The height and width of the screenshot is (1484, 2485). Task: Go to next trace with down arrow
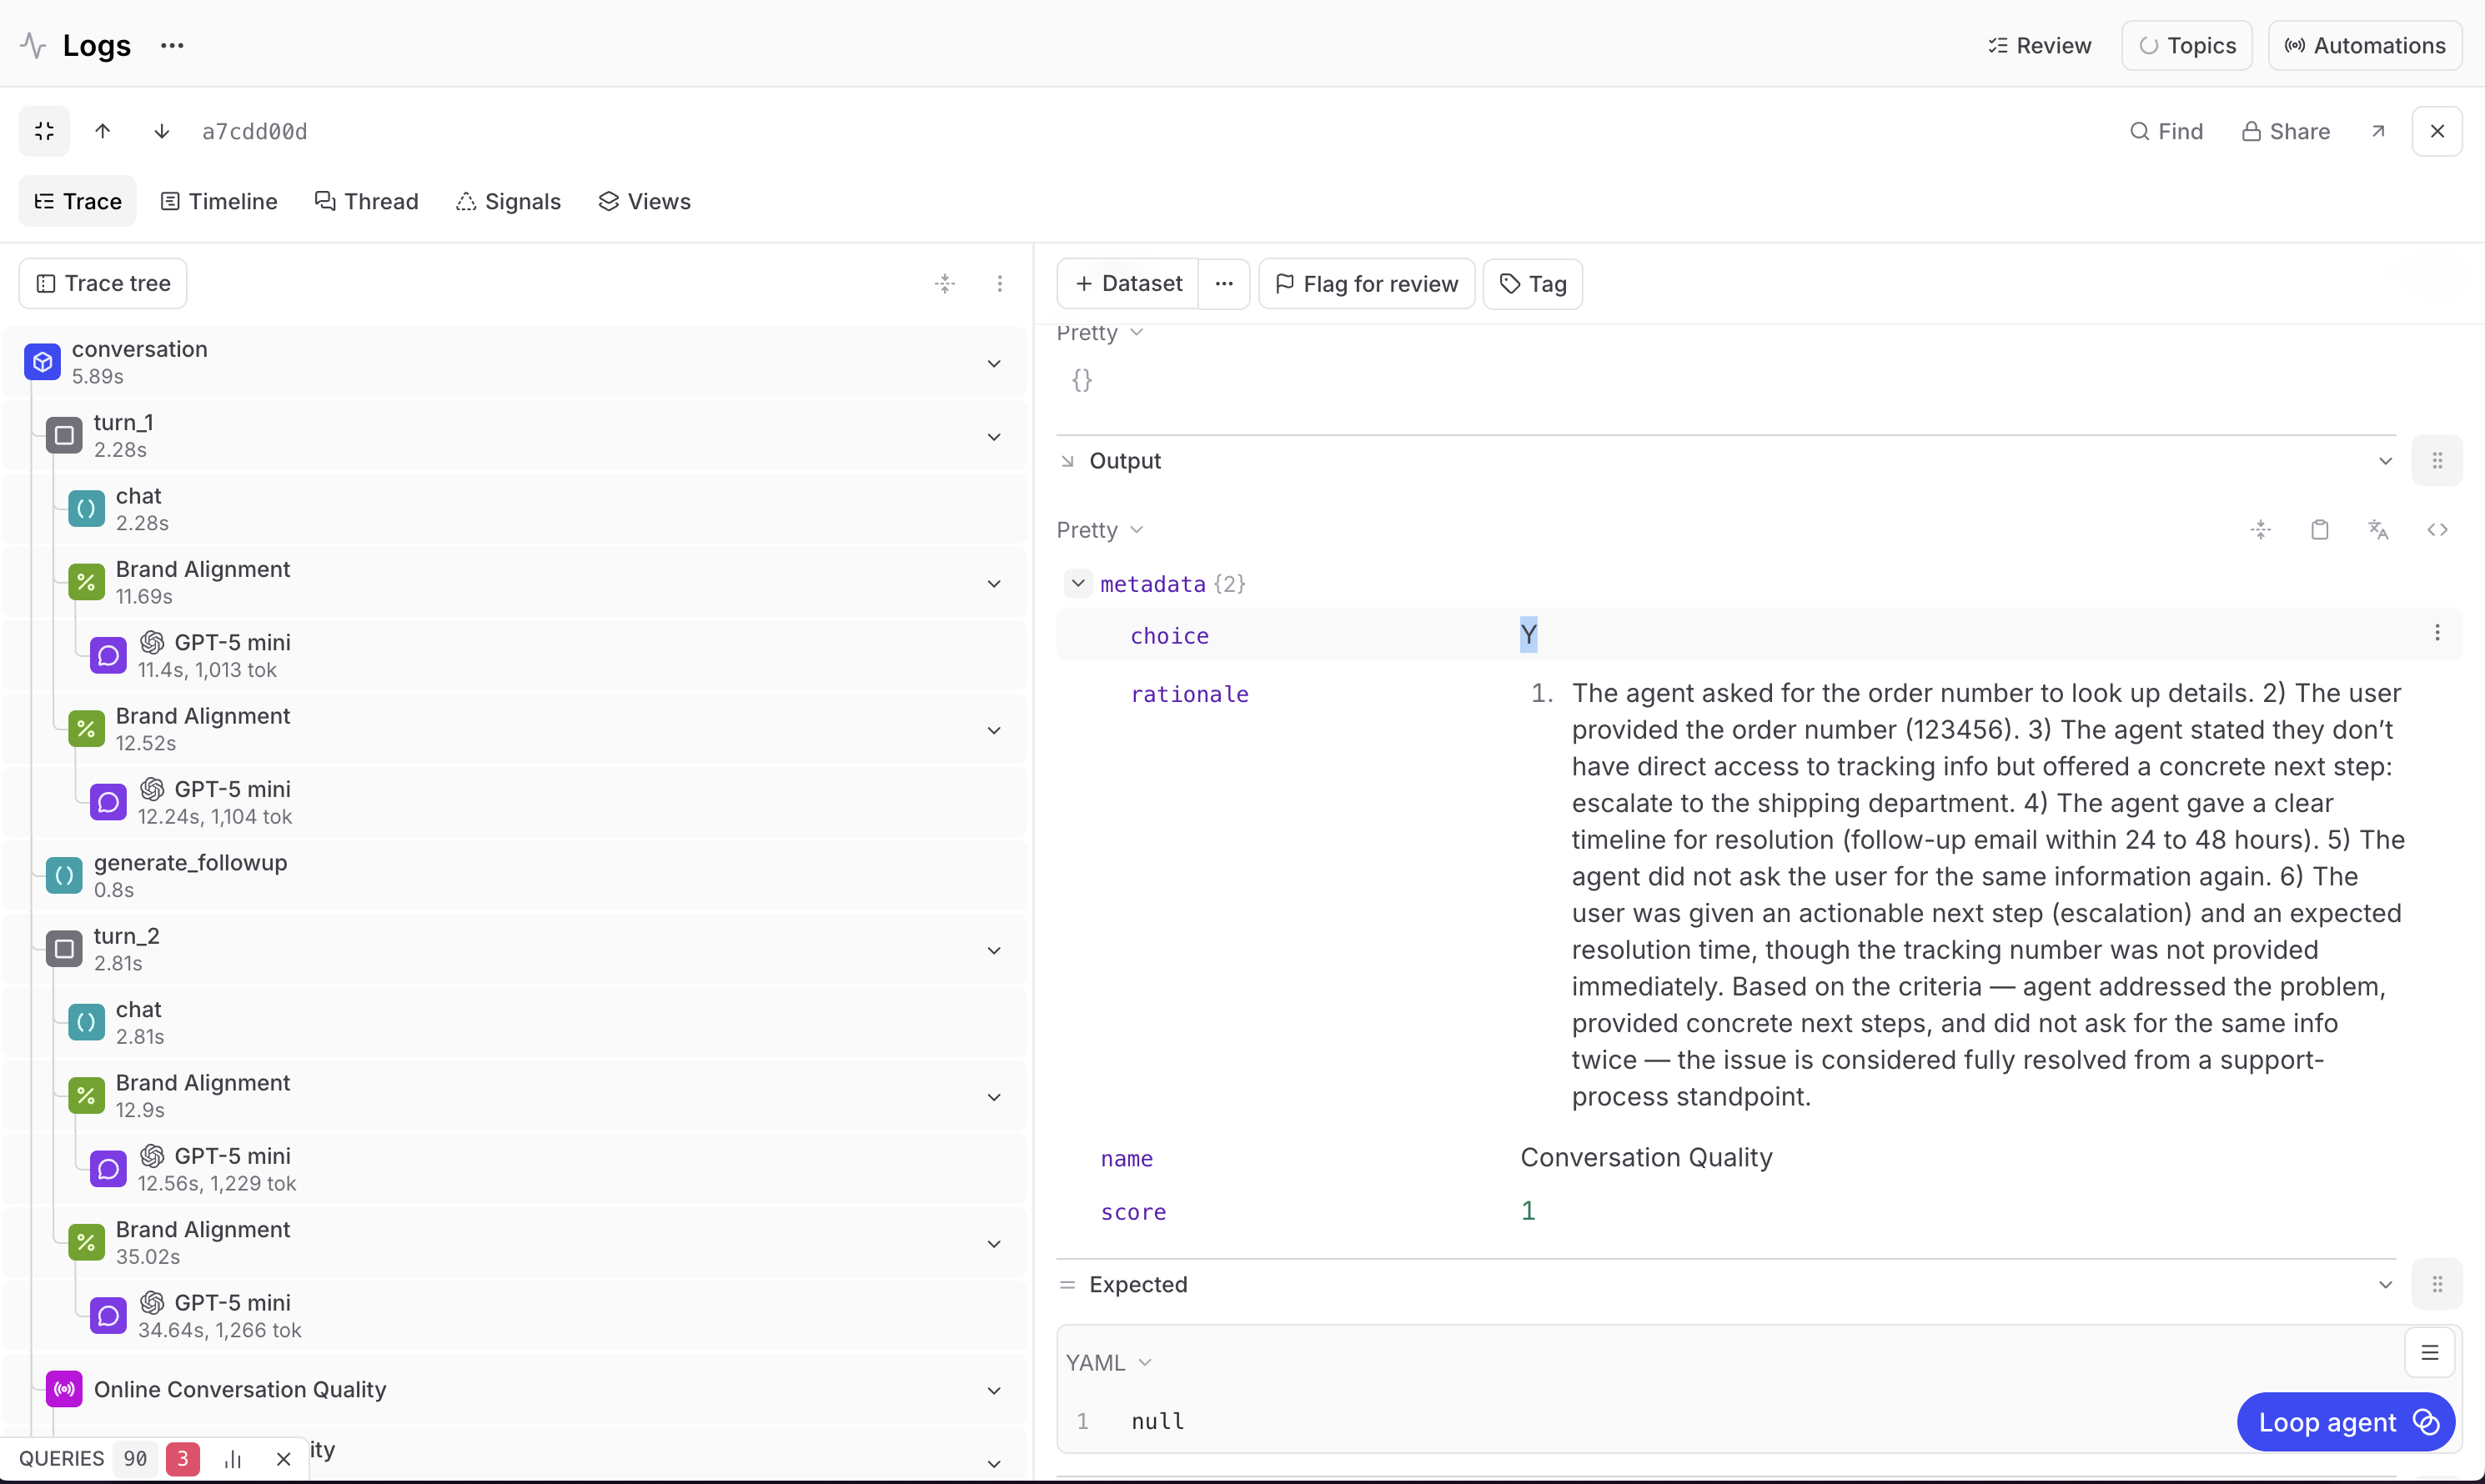click(161, 131)
